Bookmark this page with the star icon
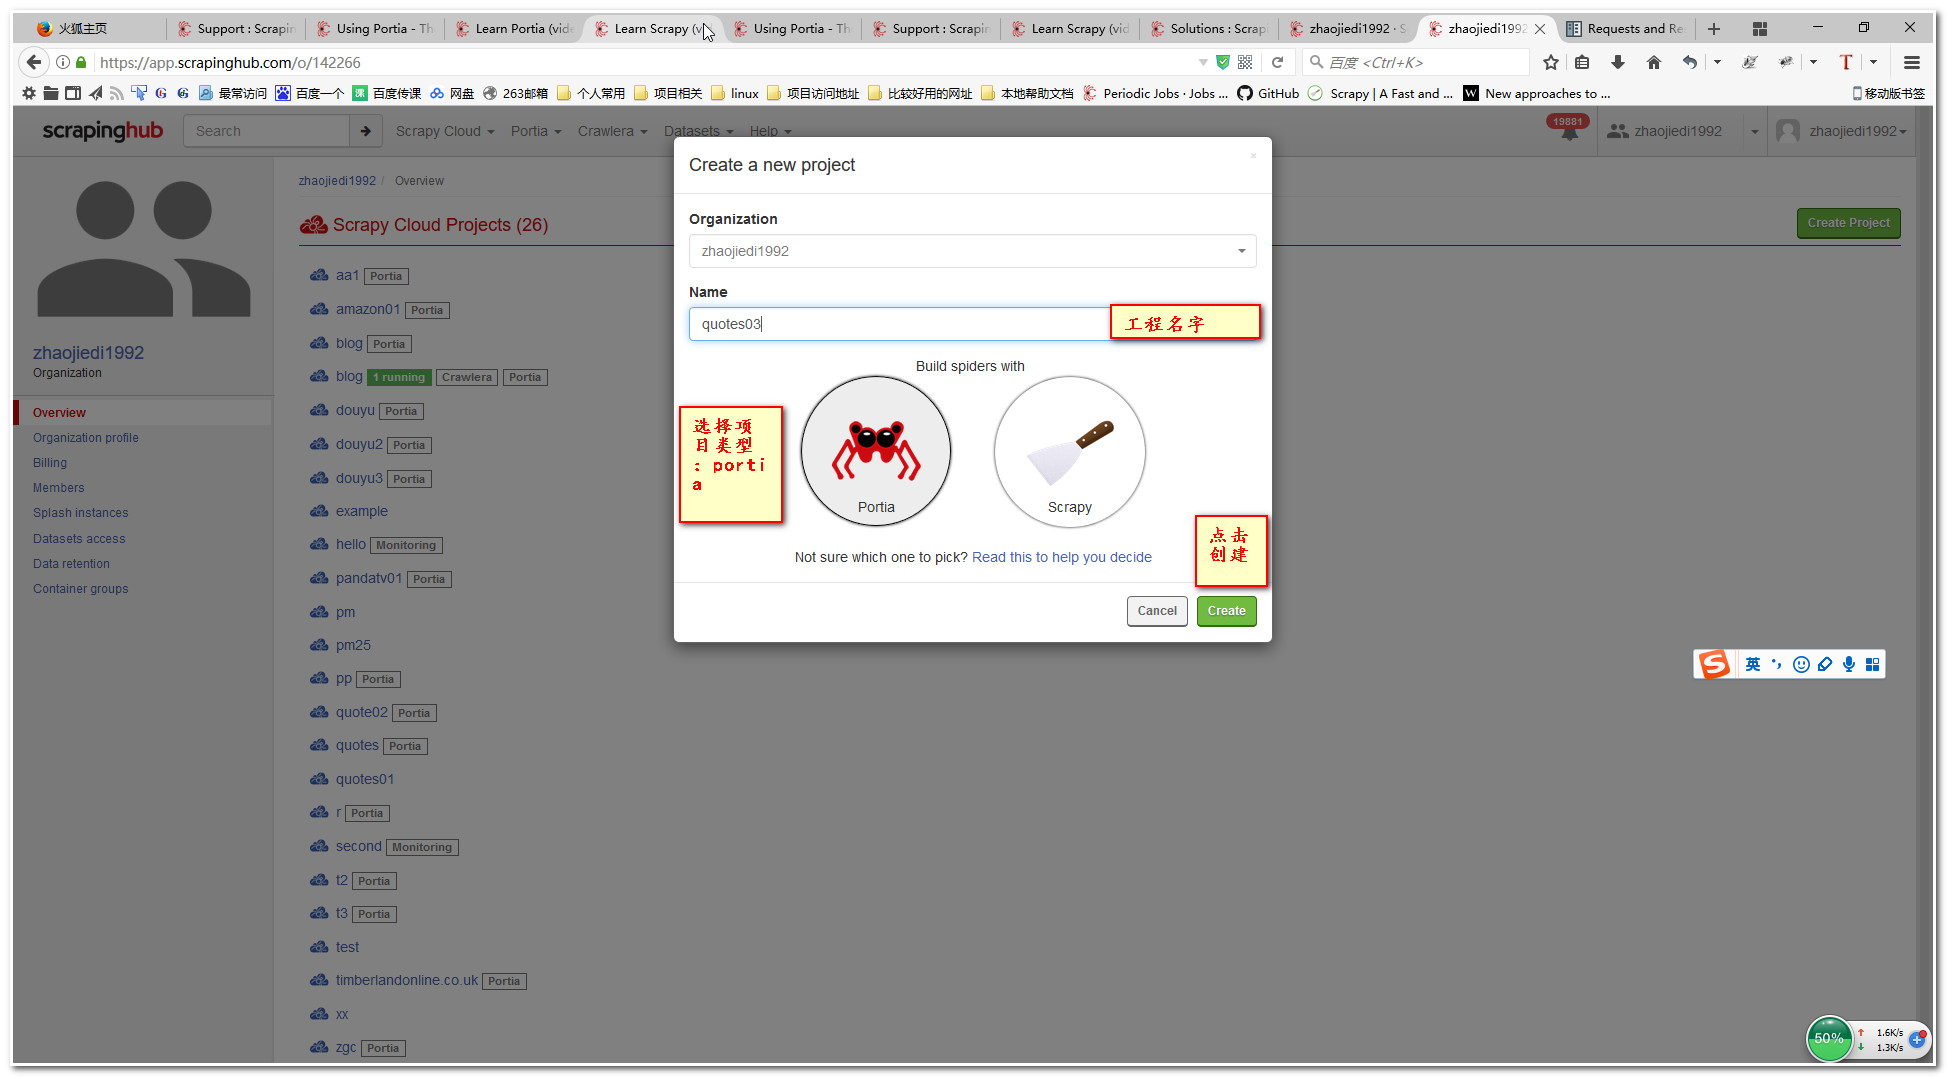The image size is (1947, 1077). point(1551,62)
